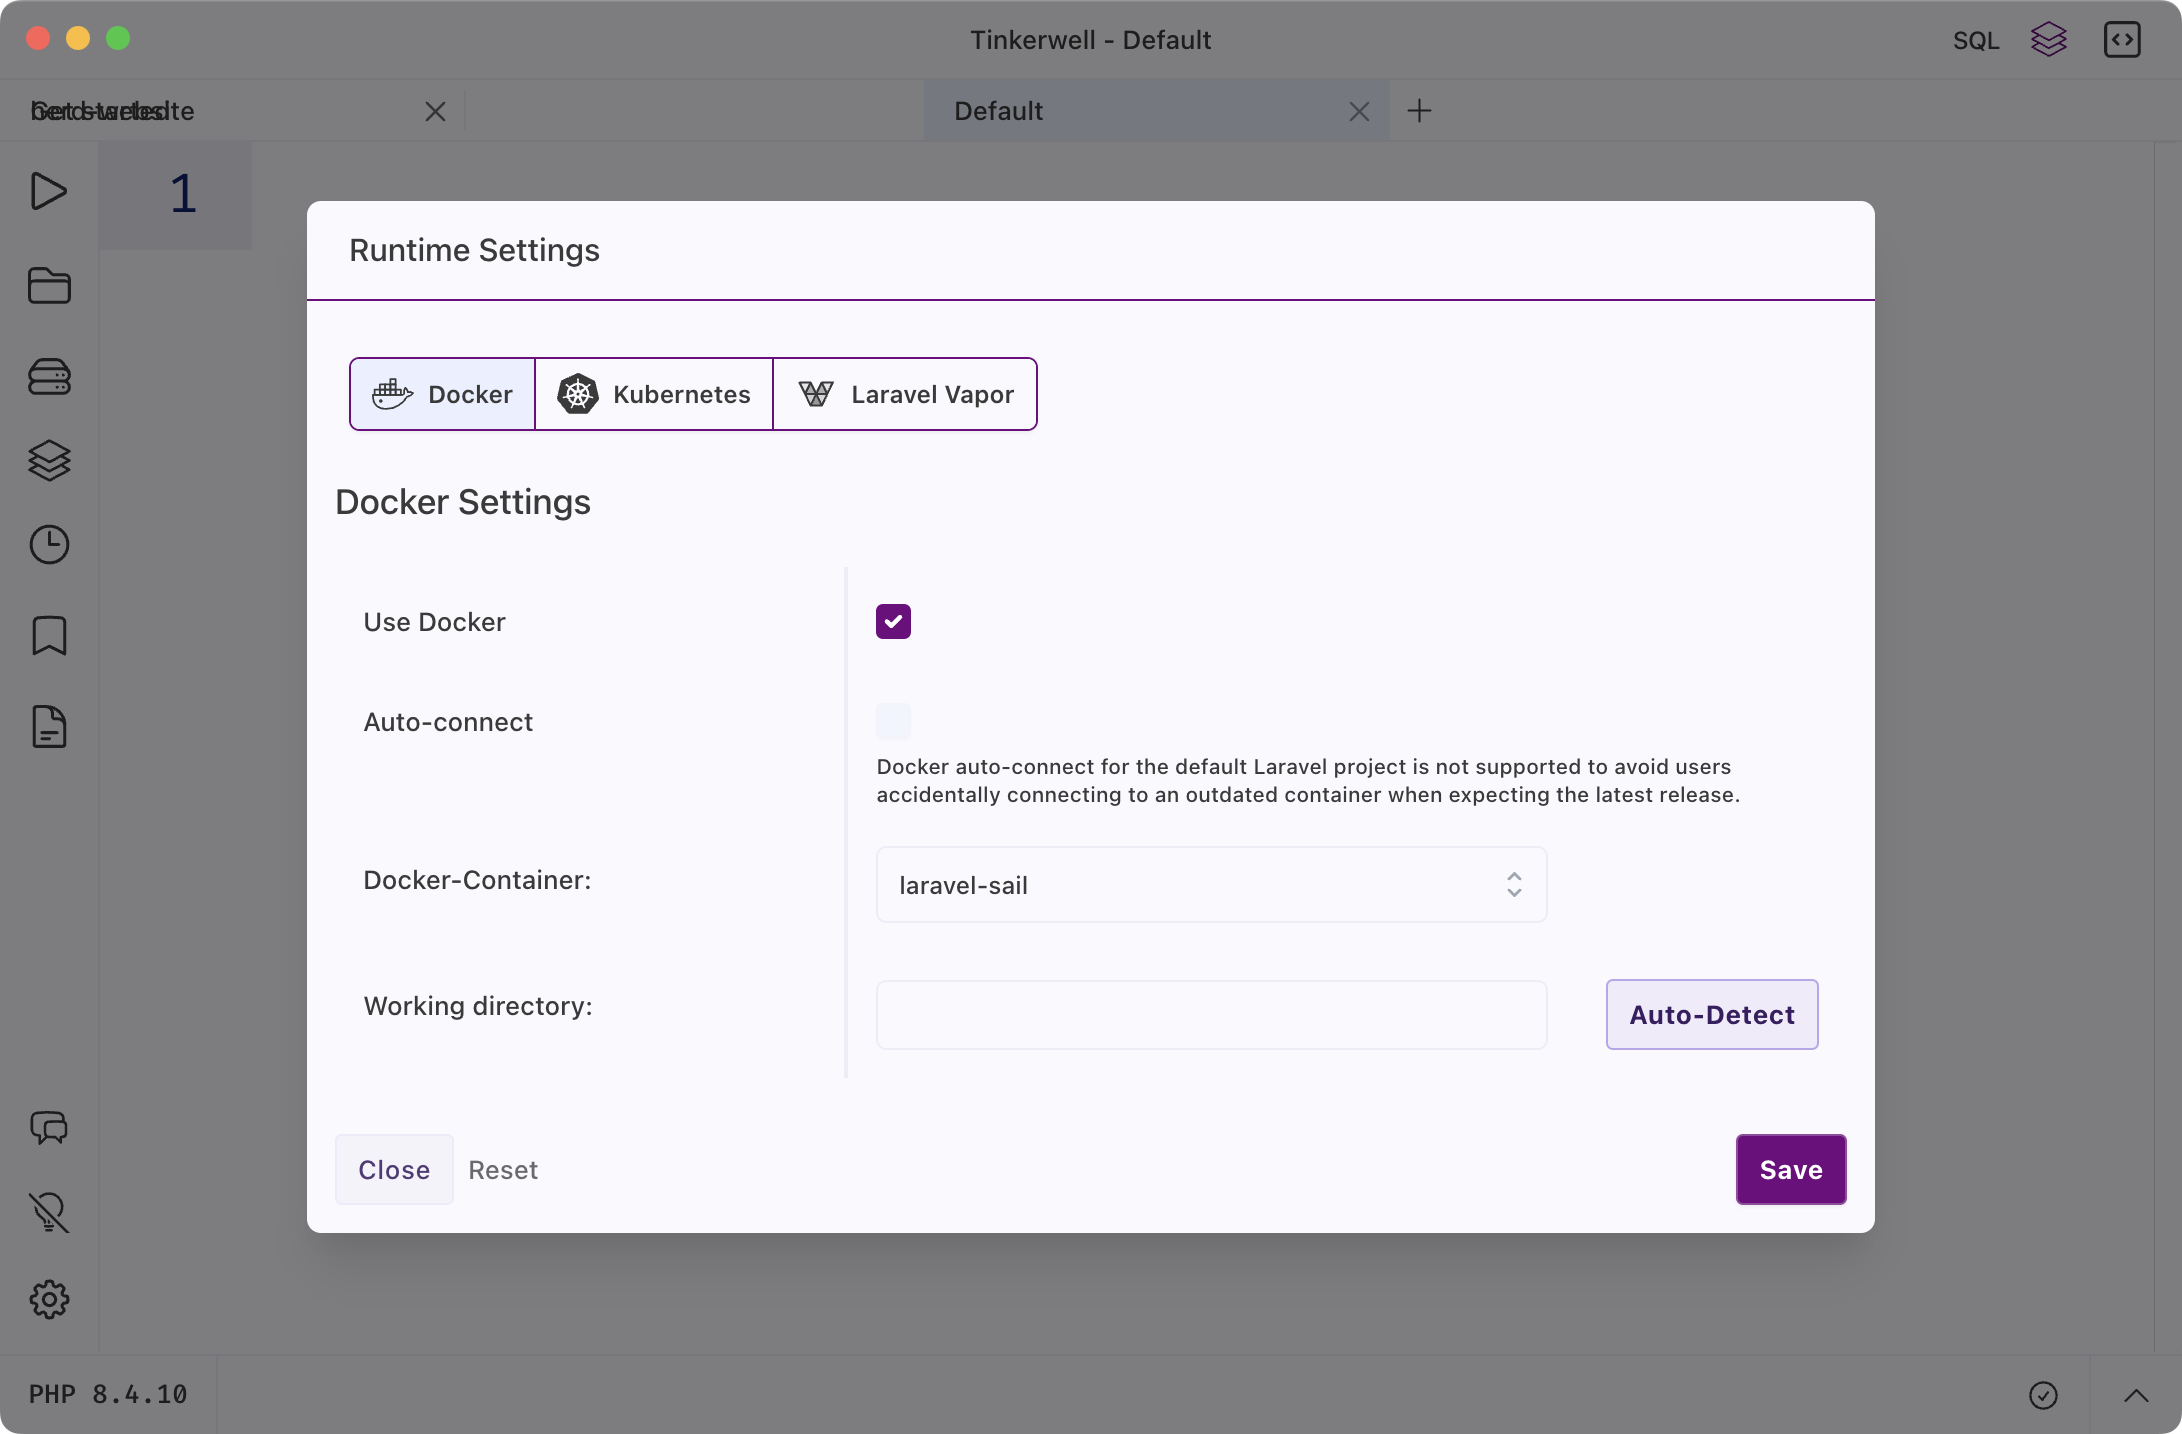
Task: Expand the Docker-Container laravel-sail dropdown
Action: tap(1211, 885)
